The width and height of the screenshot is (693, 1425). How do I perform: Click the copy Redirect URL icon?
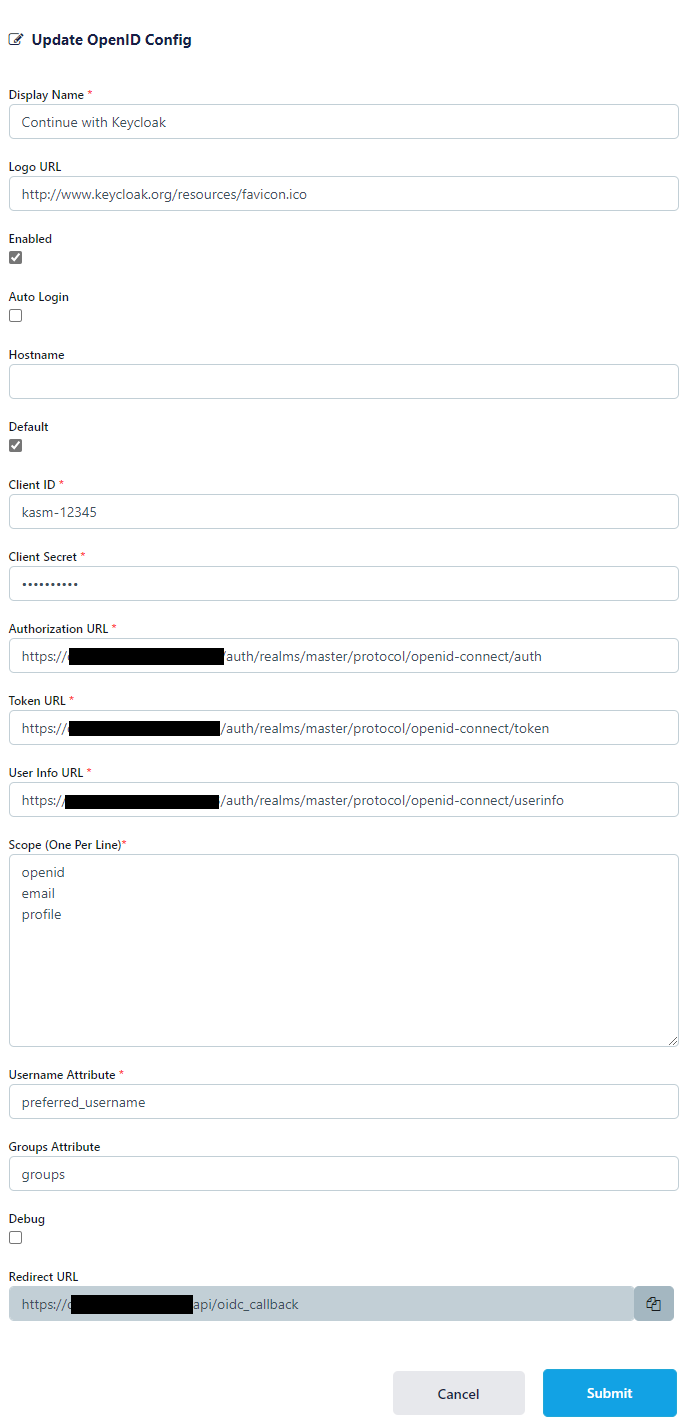point(654,1304)
